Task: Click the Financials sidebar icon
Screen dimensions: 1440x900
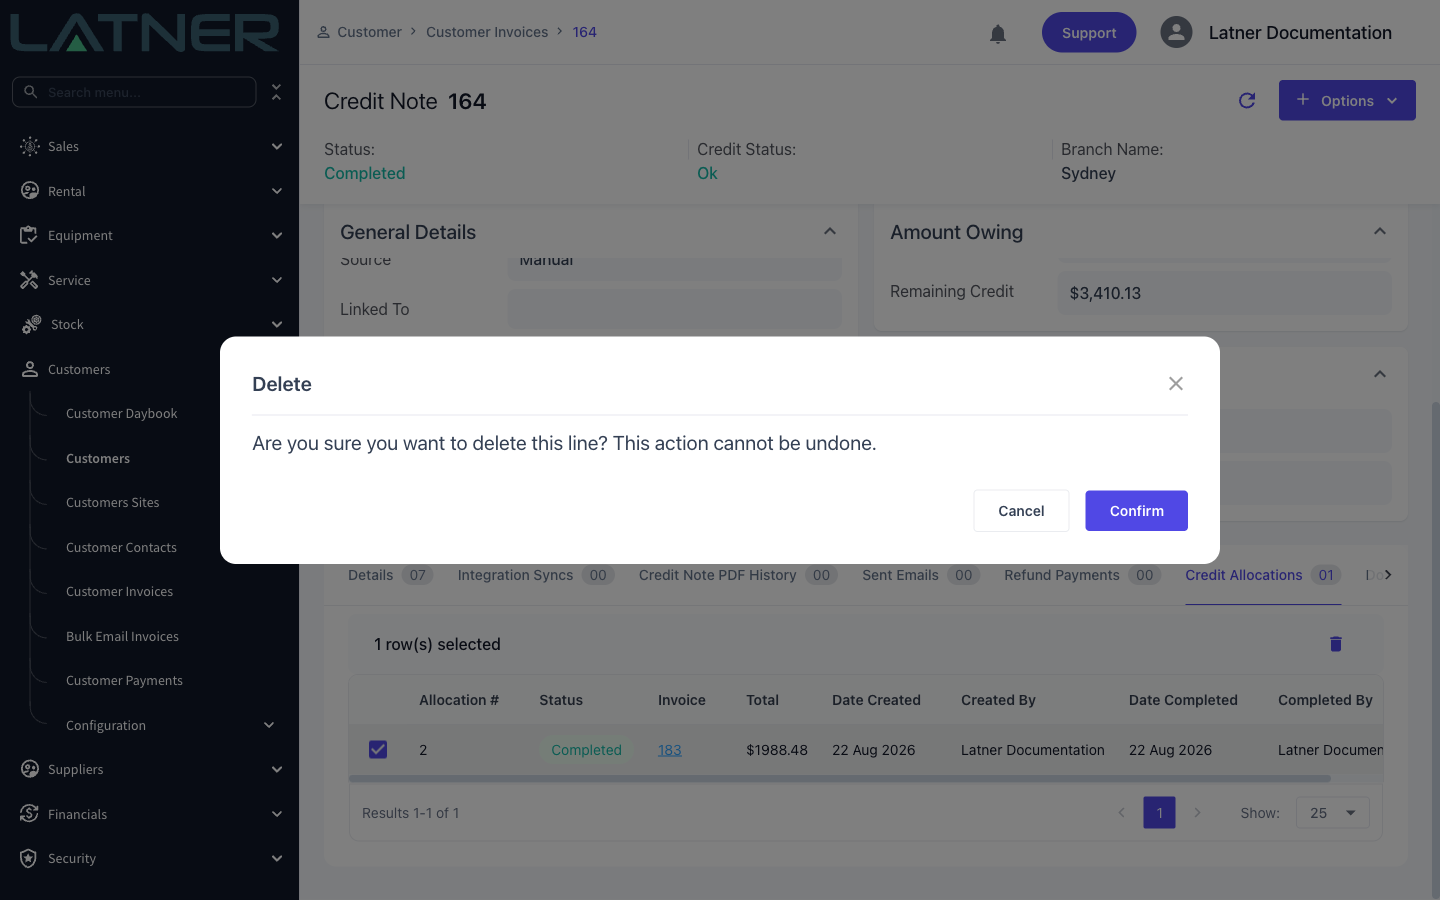Action: [29, 814]
